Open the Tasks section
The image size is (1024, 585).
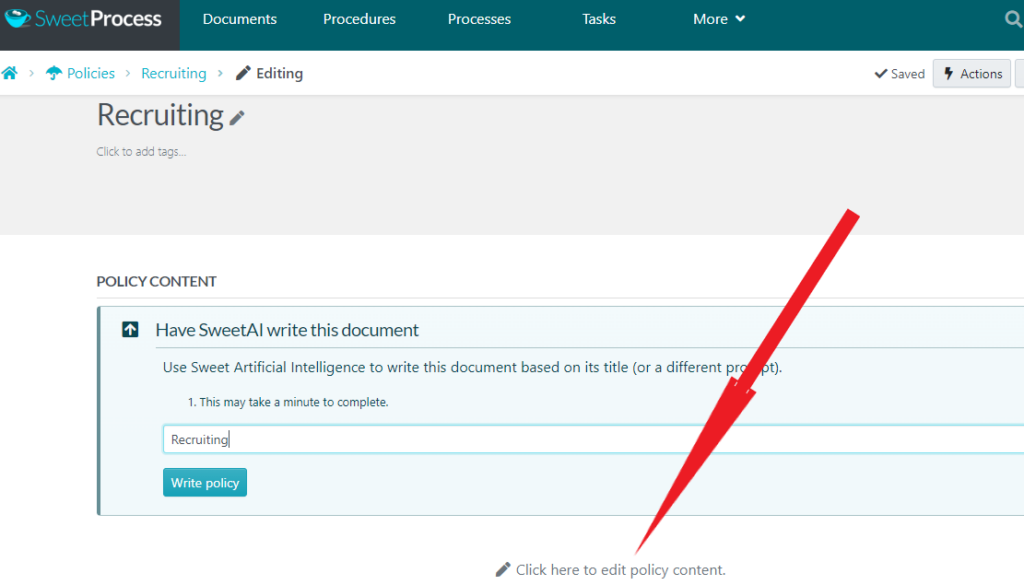(x=598, y=18)
